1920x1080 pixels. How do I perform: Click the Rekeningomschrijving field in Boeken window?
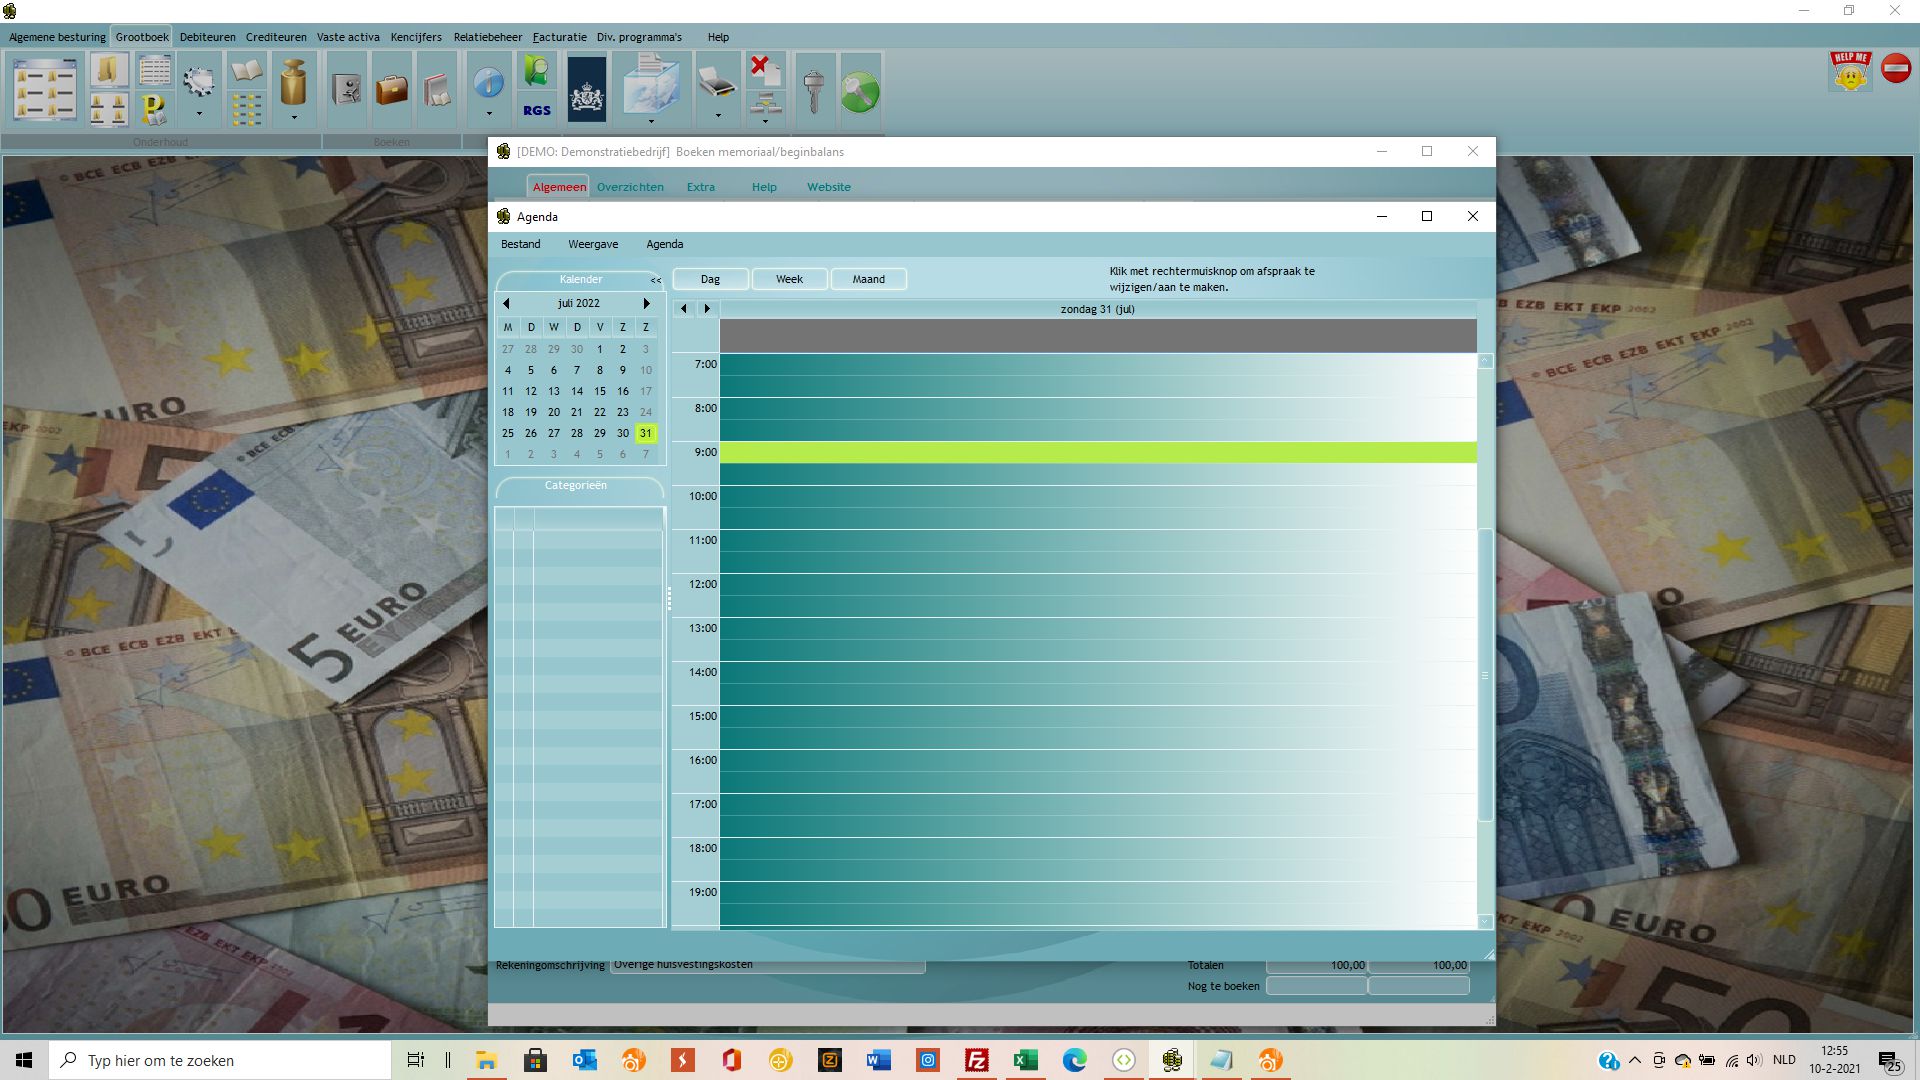click(x=767, y=966)
